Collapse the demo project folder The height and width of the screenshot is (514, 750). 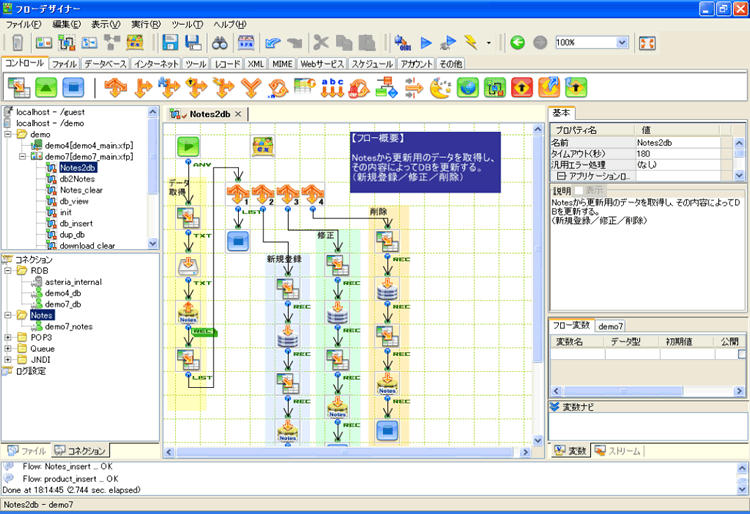click(9, 134)
